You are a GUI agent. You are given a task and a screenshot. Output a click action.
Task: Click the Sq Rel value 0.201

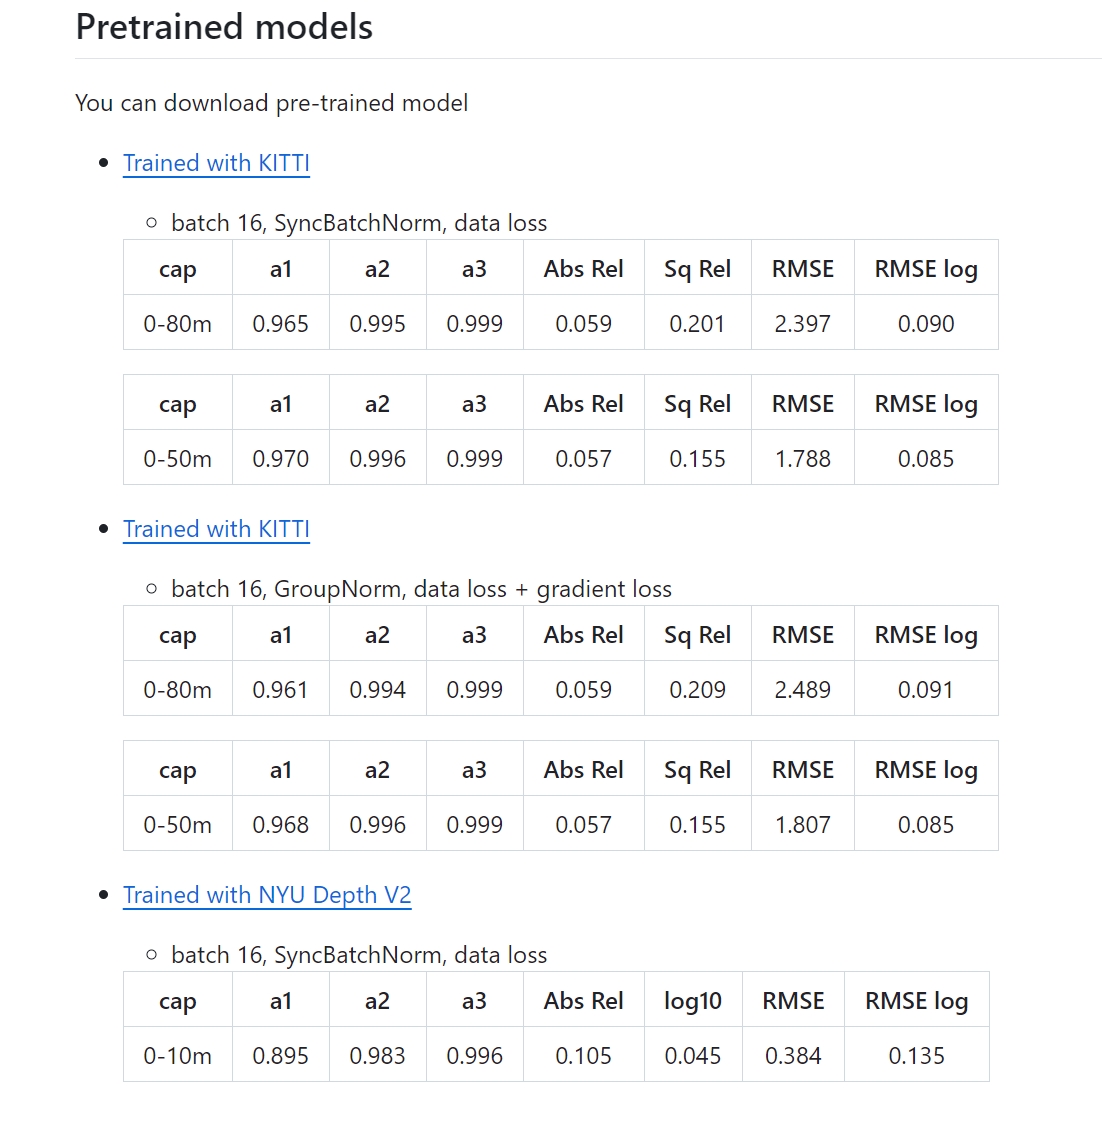point(697,324)
